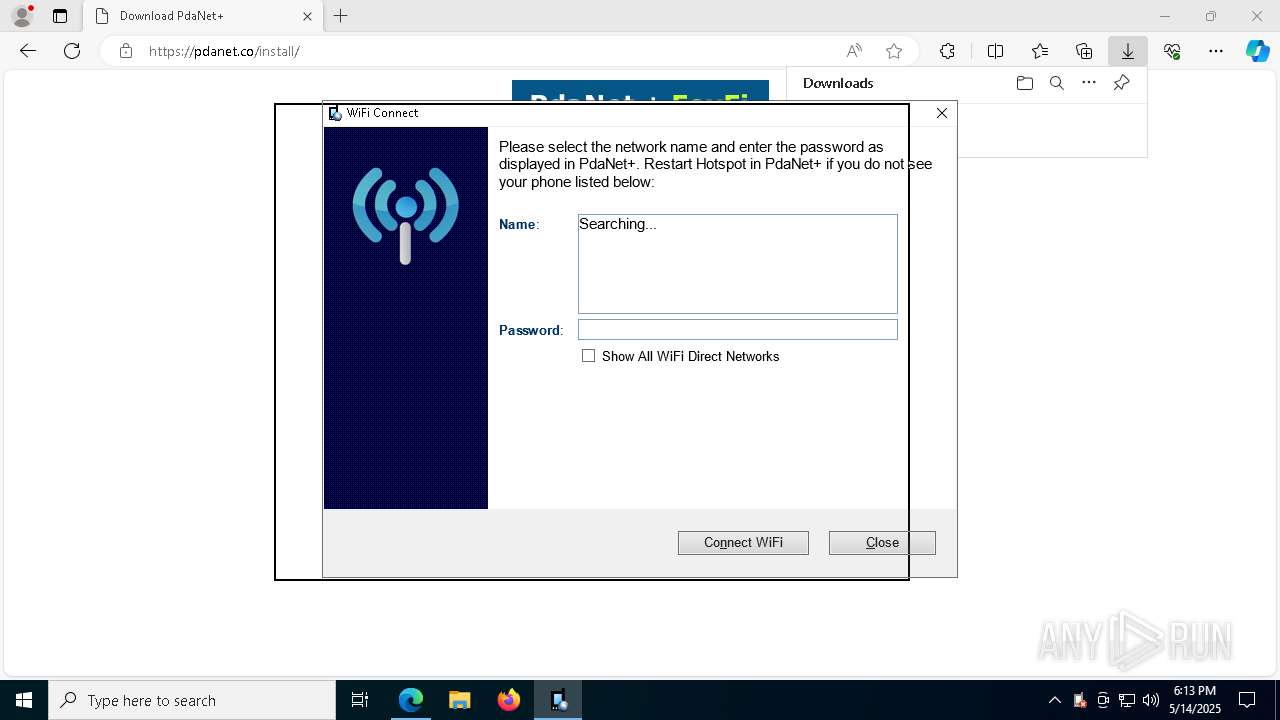This screenshot has width=1280, height=720.
Task: Open Windows Start menu
Action: 24,700
